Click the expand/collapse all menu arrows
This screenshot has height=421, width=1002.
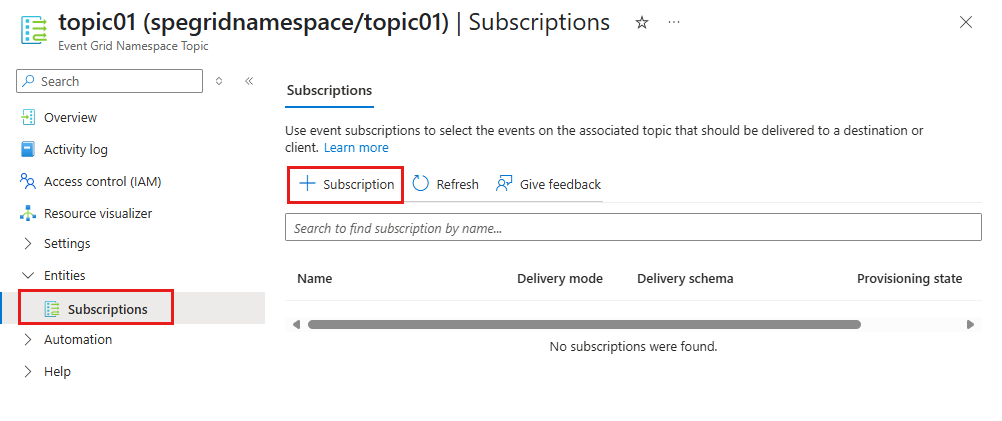tap(219, 81)
